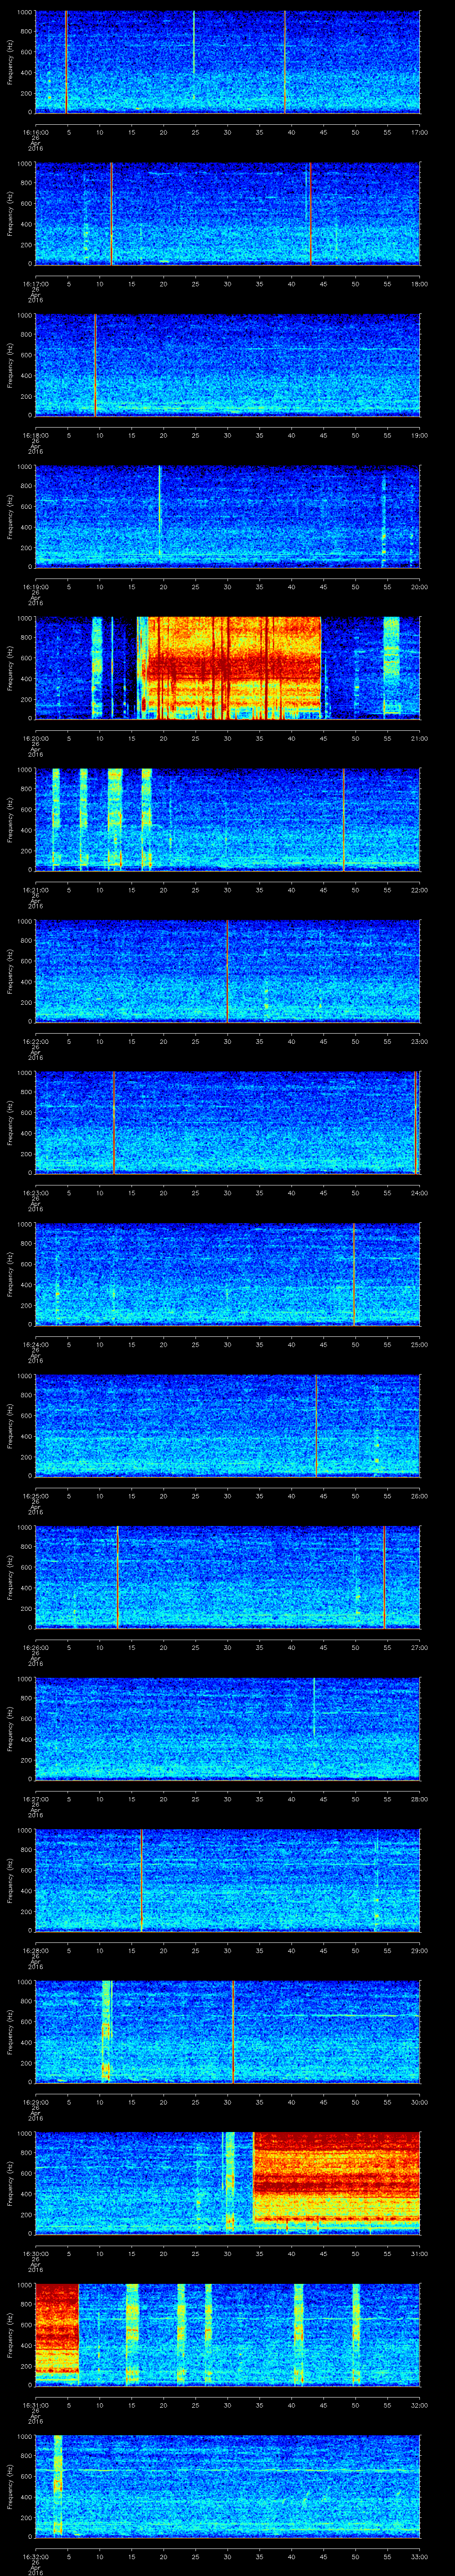Click the red noise block starting the 16:31:00 panel

(57, 2330)
